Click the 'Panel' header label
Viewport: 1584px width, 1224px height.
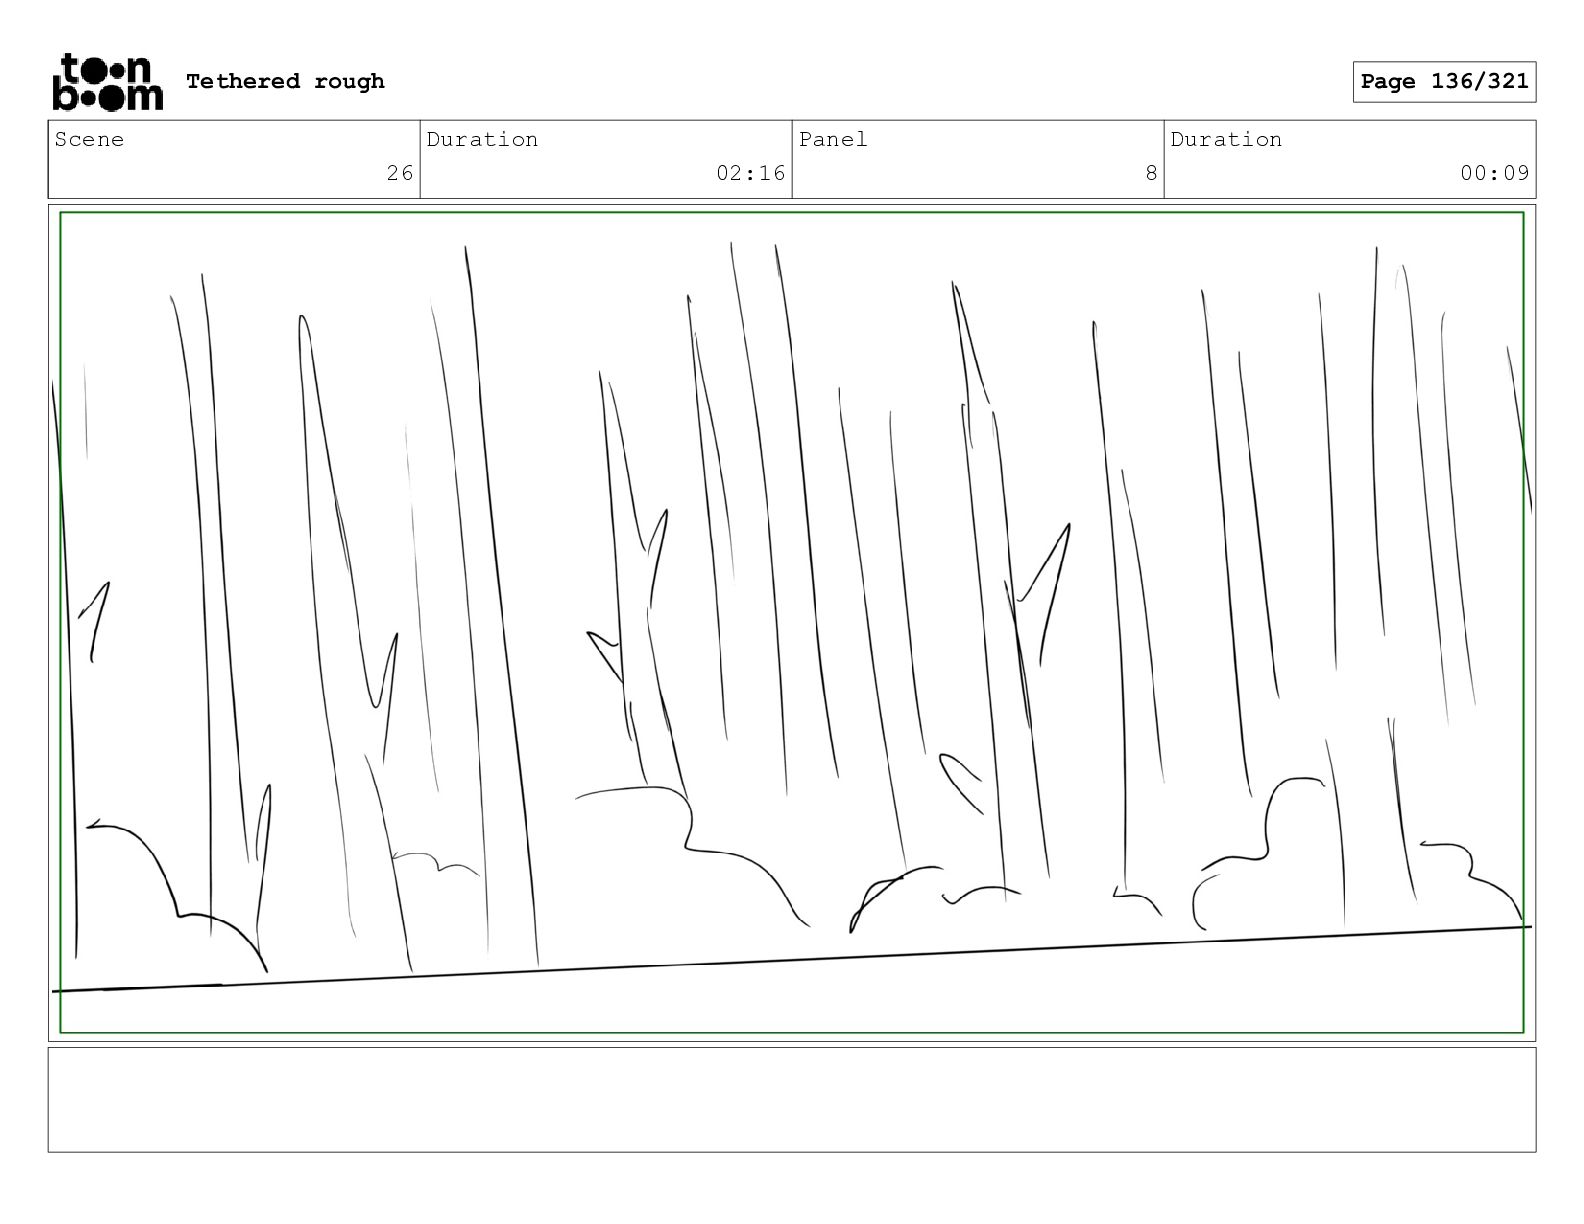833,139
